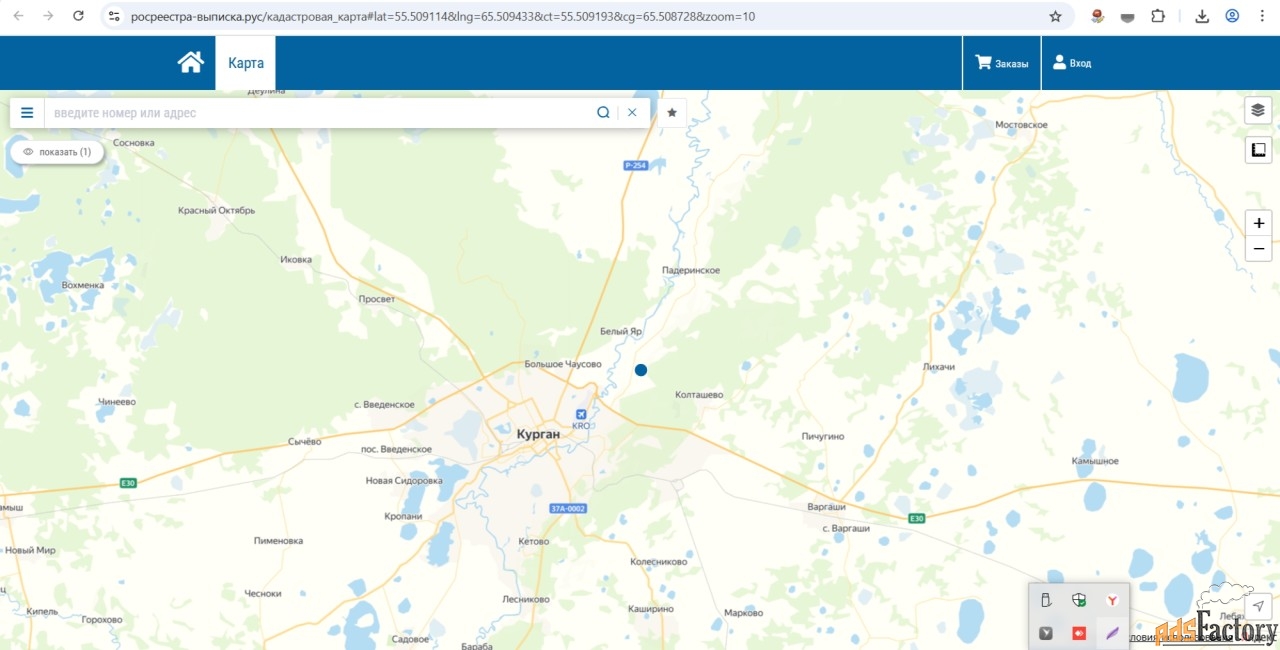Open the purple feather tray icon
The height and width of the screenshot is (650, 1280).
click(1112, 633)
